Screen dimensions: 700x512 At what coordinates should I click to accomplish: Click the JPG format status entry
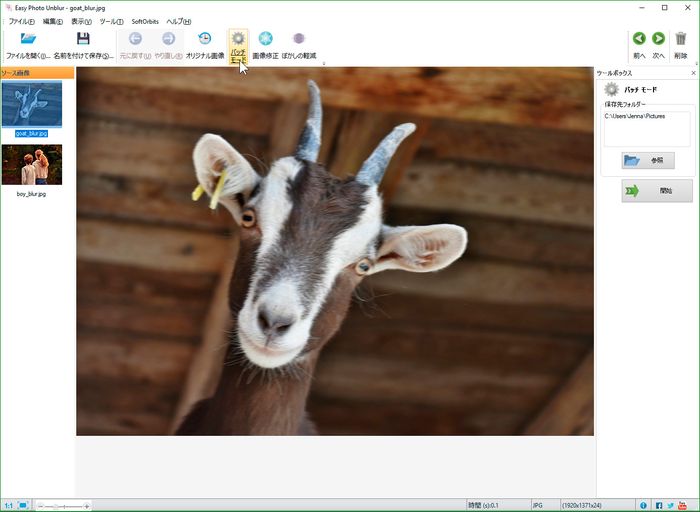point(538,505)
